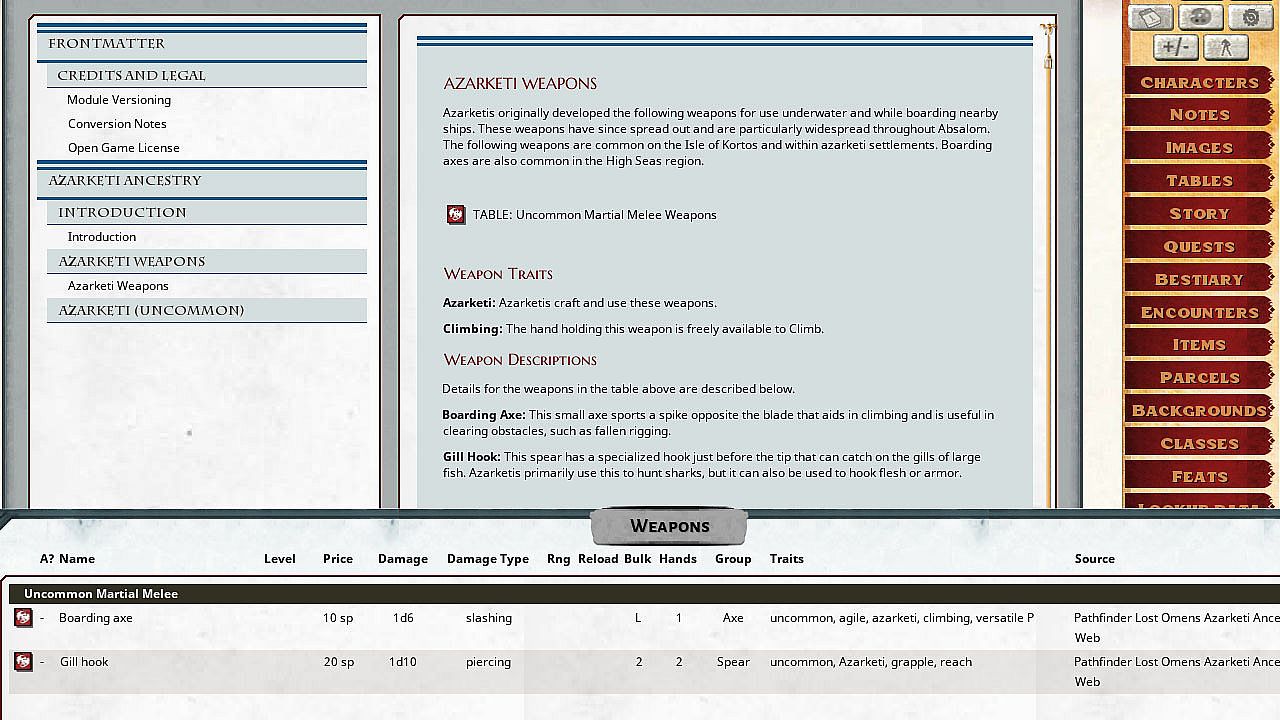Open the calendar icon in sidebar

[1150, 17]
